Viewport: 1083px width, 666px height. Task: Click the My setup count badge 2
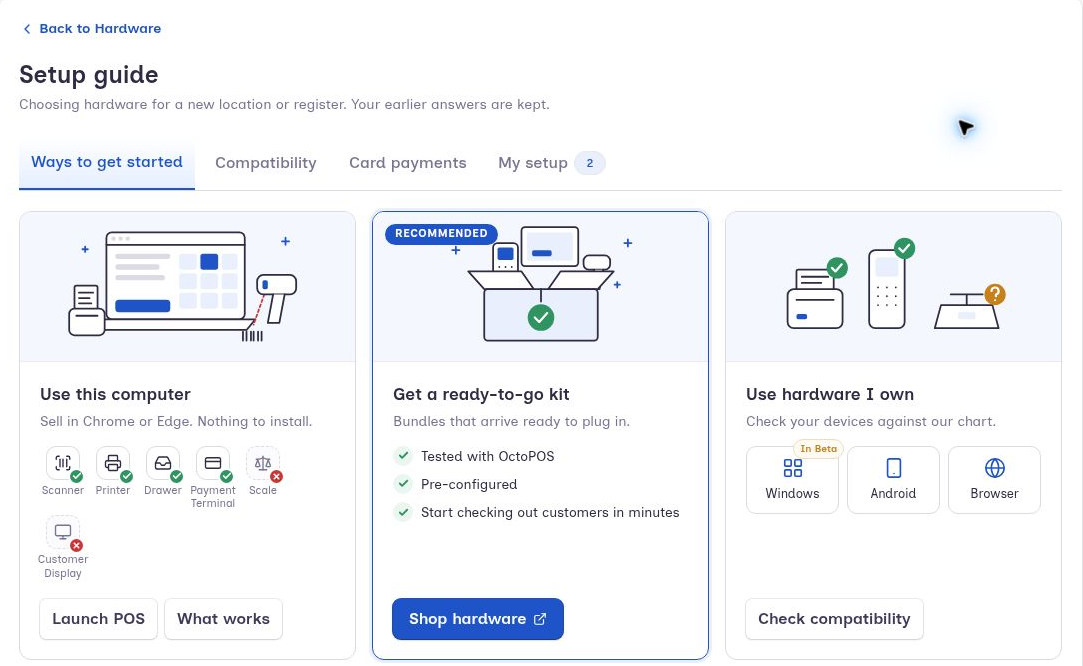590,163
